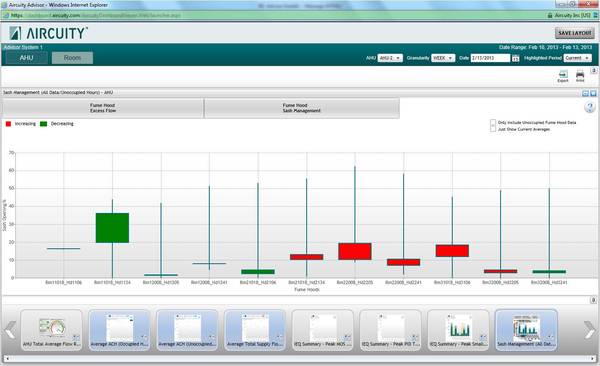Open Average Total Supply Flow thumbnail
The image size is (600, 366).
point(255,330)
